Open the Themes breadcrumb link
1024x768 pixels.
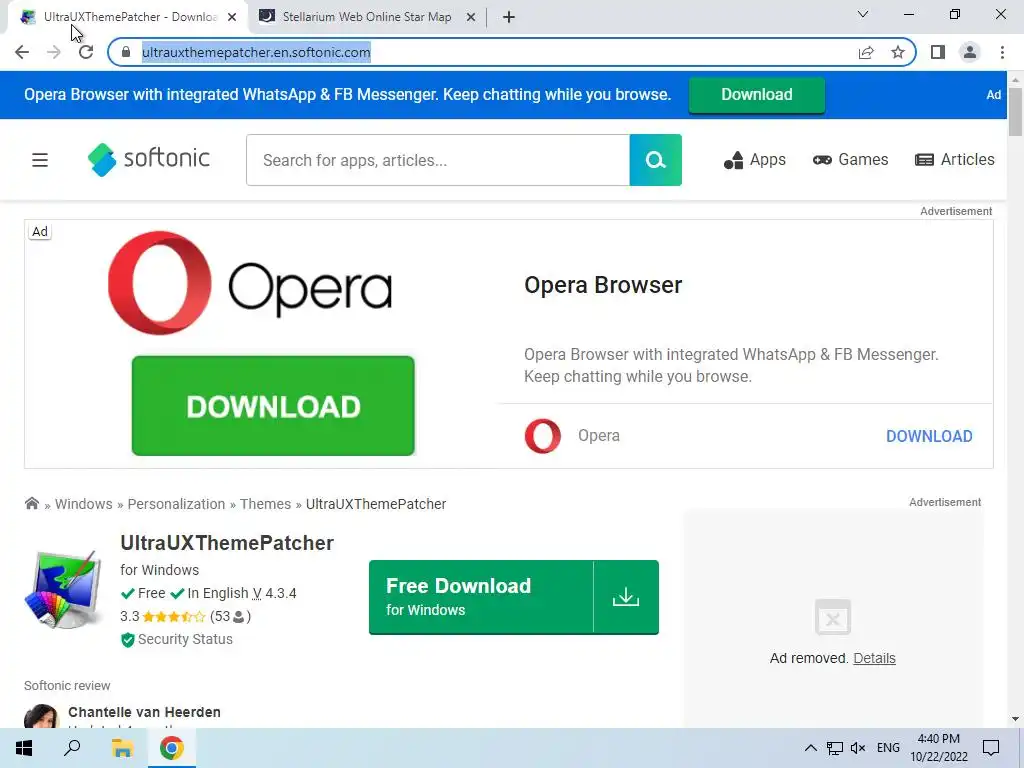265,504
